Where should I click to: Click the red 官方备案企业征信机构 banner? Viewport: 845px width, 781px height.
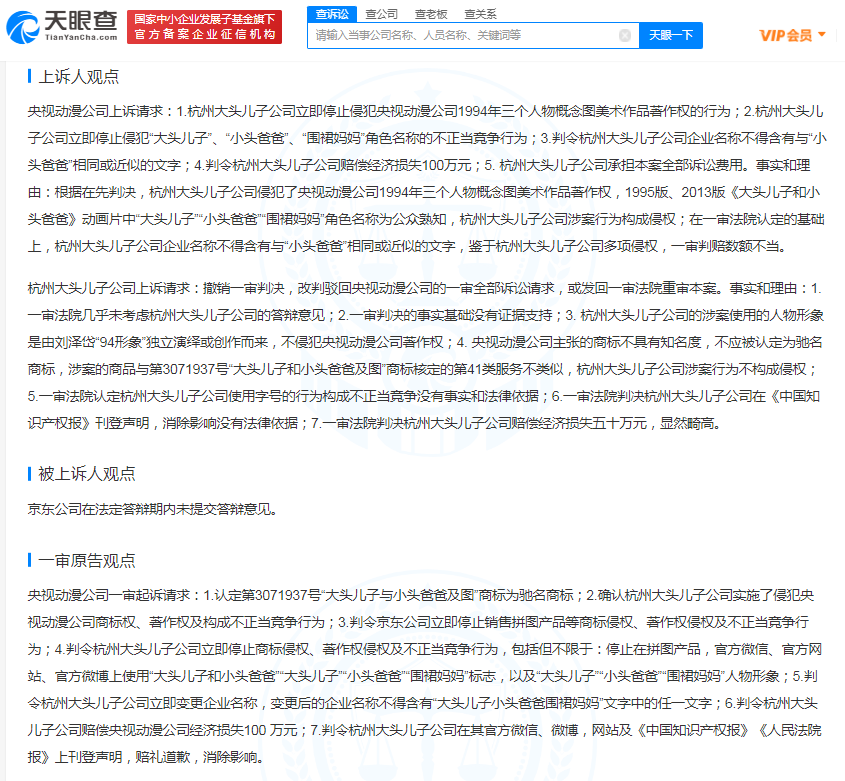pyautogui.click(x=205, y=27)
